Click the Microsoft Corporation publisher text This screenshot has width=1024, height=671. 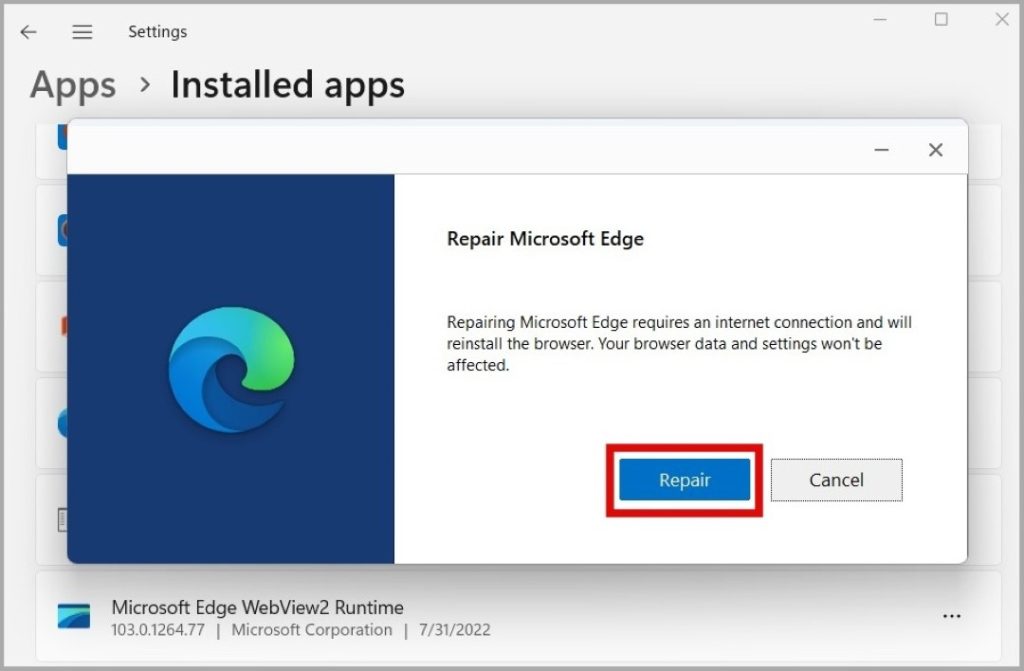[312, 630]
